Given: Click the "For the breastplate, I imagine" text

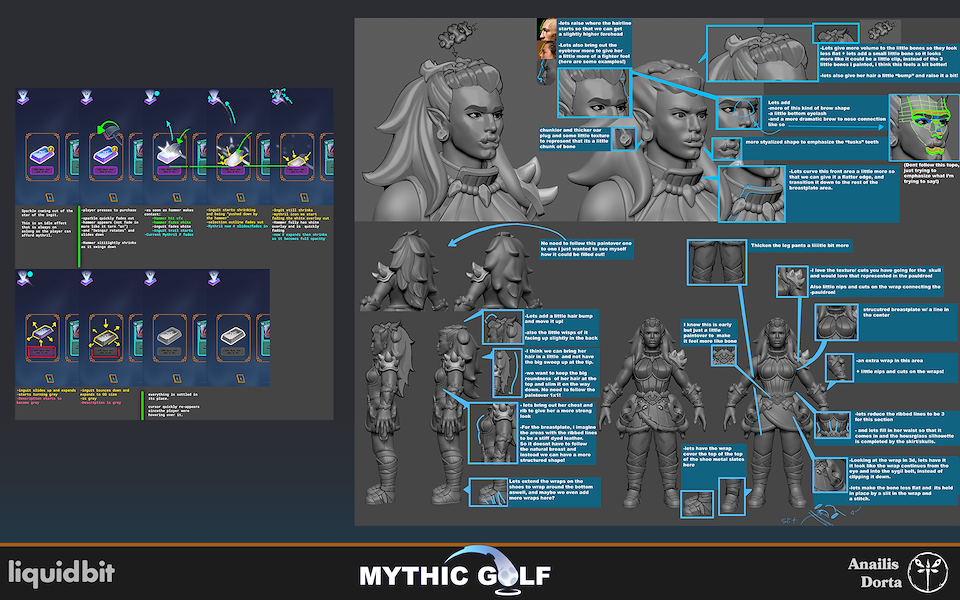Looking at the screenshot, I should tap(559, 444).
